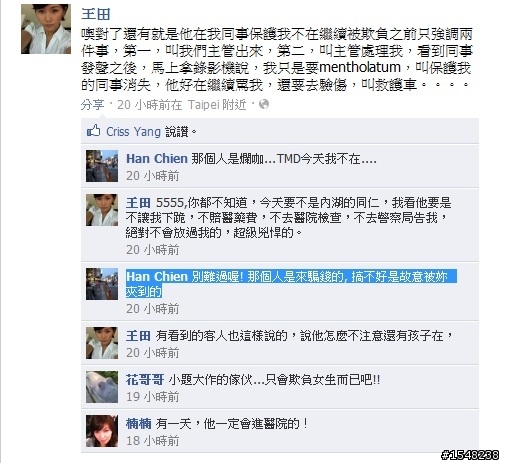Click Han Chien's name in highlighted comment
The height and width of the screenshot is (463, 506).
pos(157,277)
